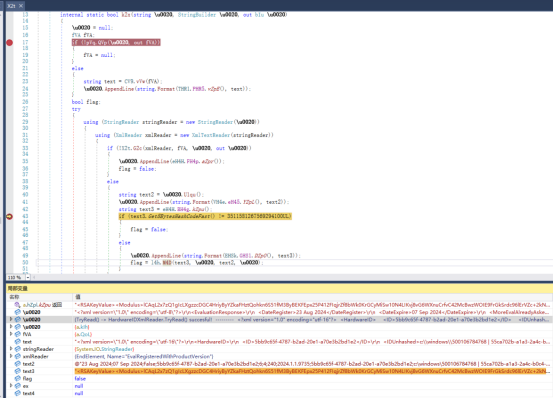Click the 值 column header in locals
This screenshot has height=399, width=553.
tap(78, 297)
